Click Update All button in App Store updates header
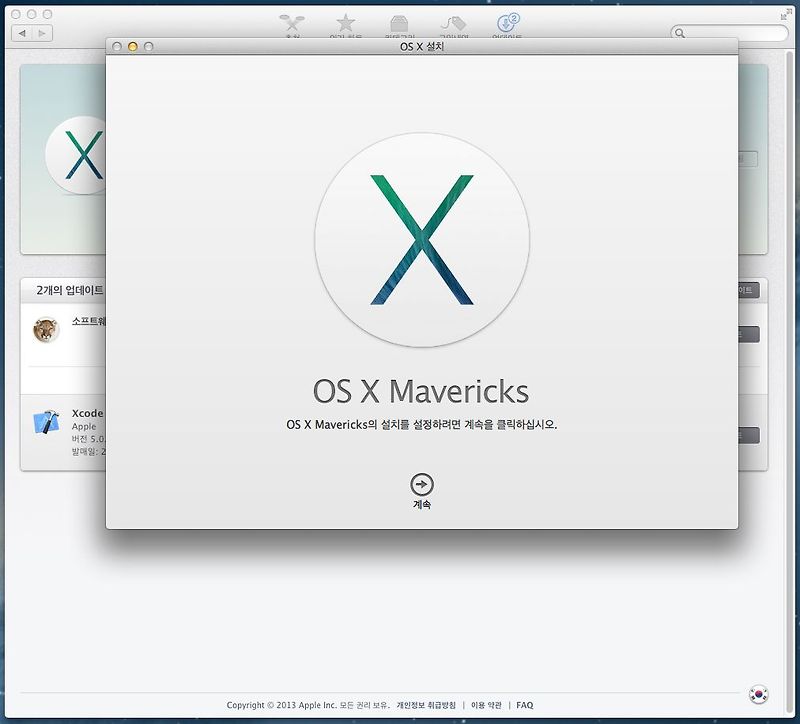This screenshot has width=800, height=724. 748,290
